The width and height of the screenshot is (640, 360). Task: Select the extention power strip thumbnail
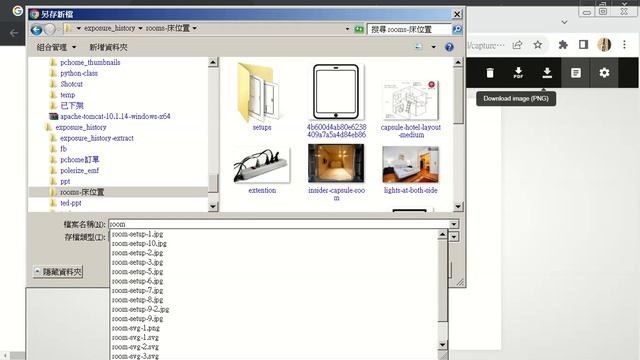pyautogui.click(x=261, y=165)
